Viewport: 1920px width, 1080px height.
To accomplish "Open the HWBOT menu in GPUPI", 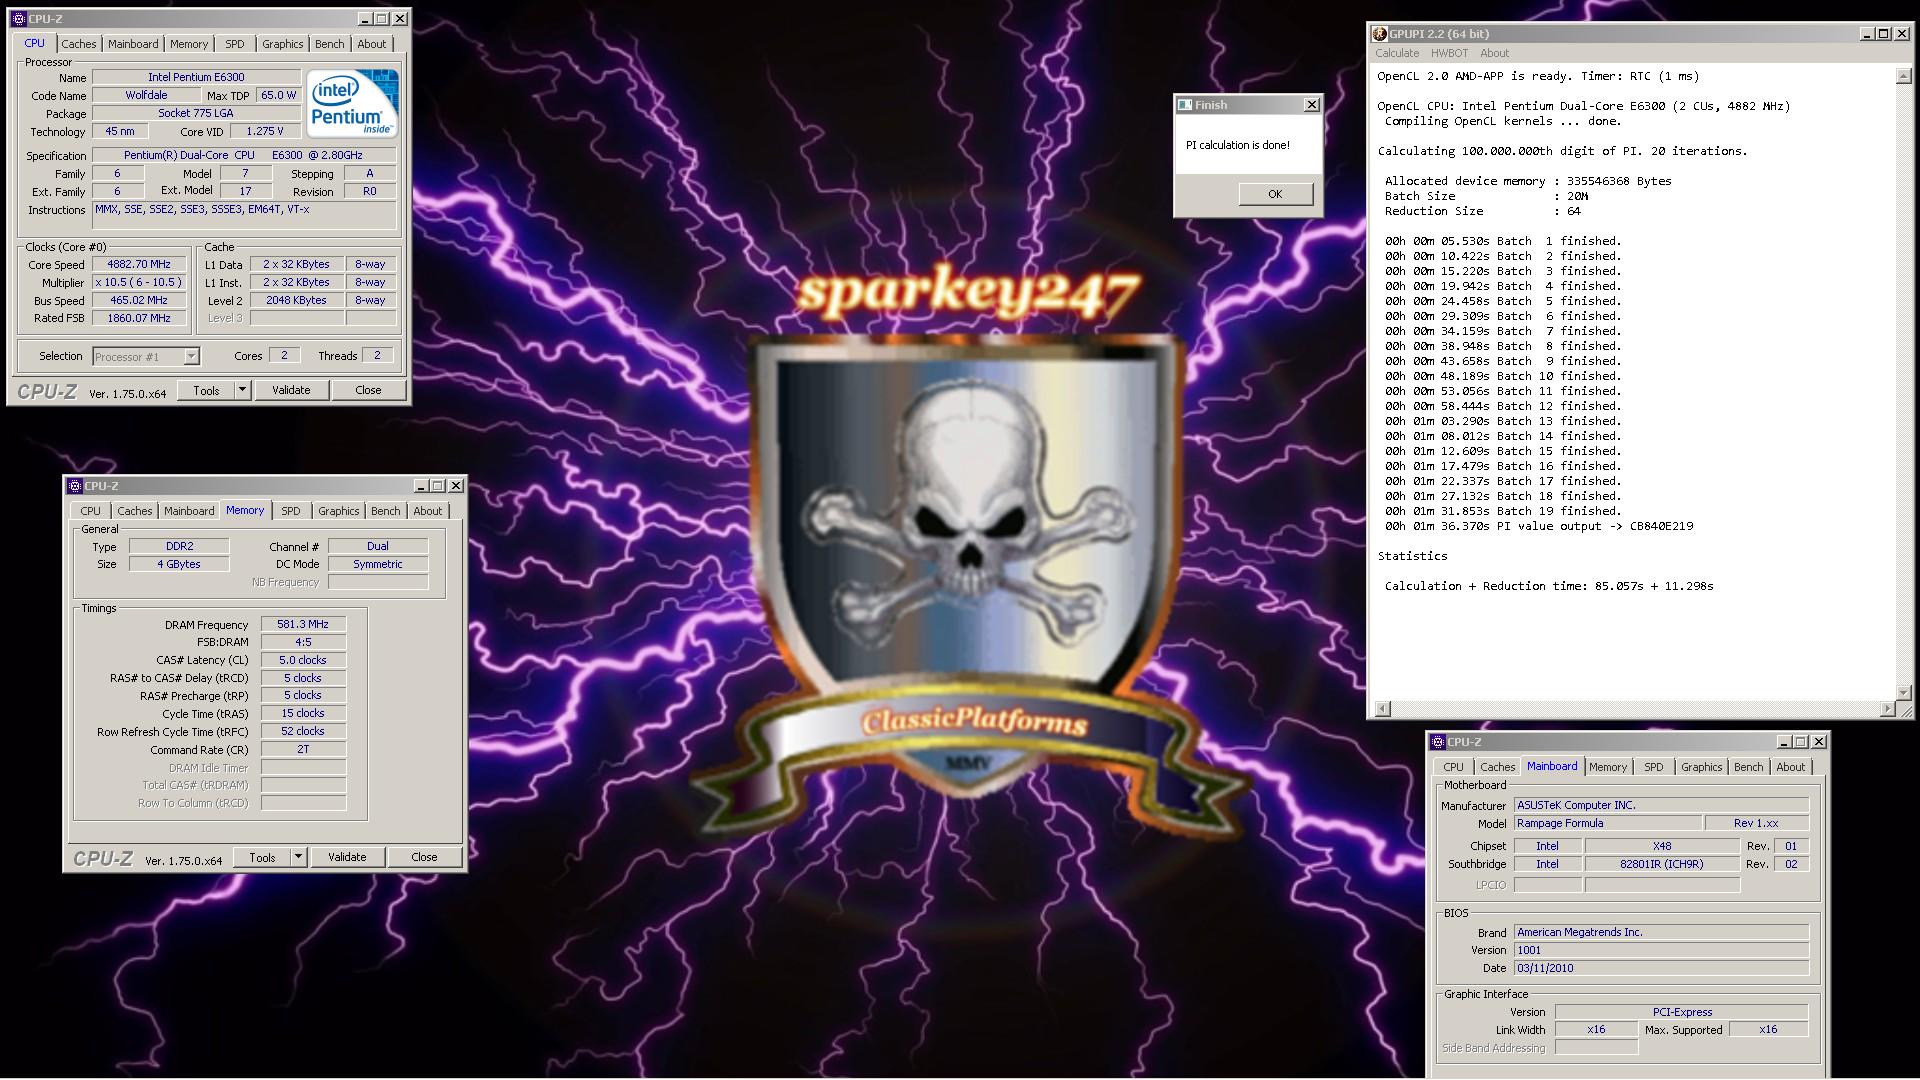I will [1449, 54].
